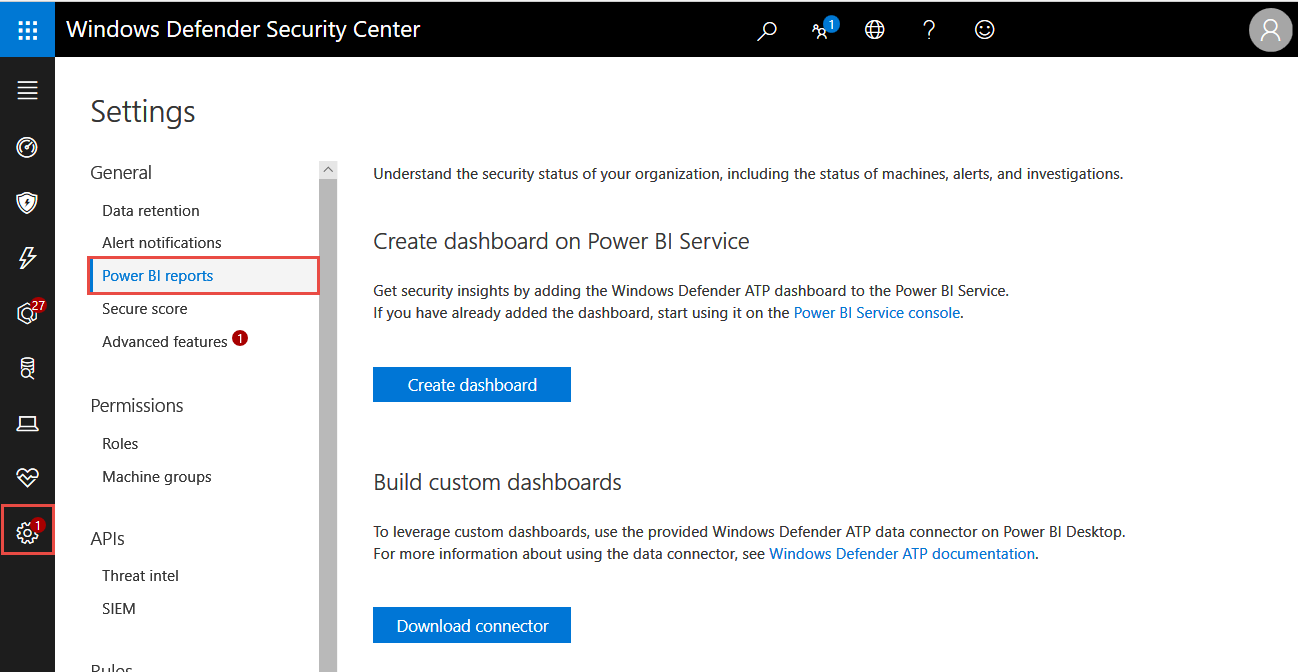Open the globe language settings icon

click(x=875, y=30)
